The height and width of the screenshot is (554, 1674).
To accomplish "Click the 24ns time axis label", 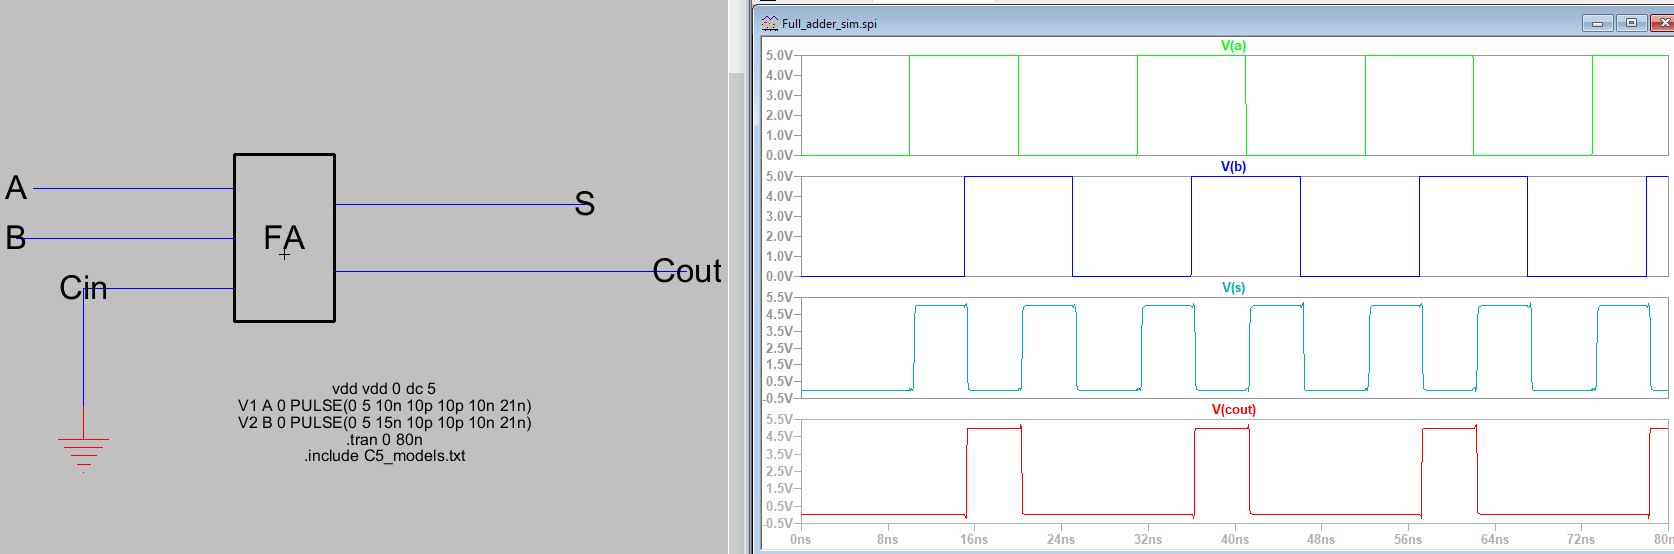I will pos(1061,539).
